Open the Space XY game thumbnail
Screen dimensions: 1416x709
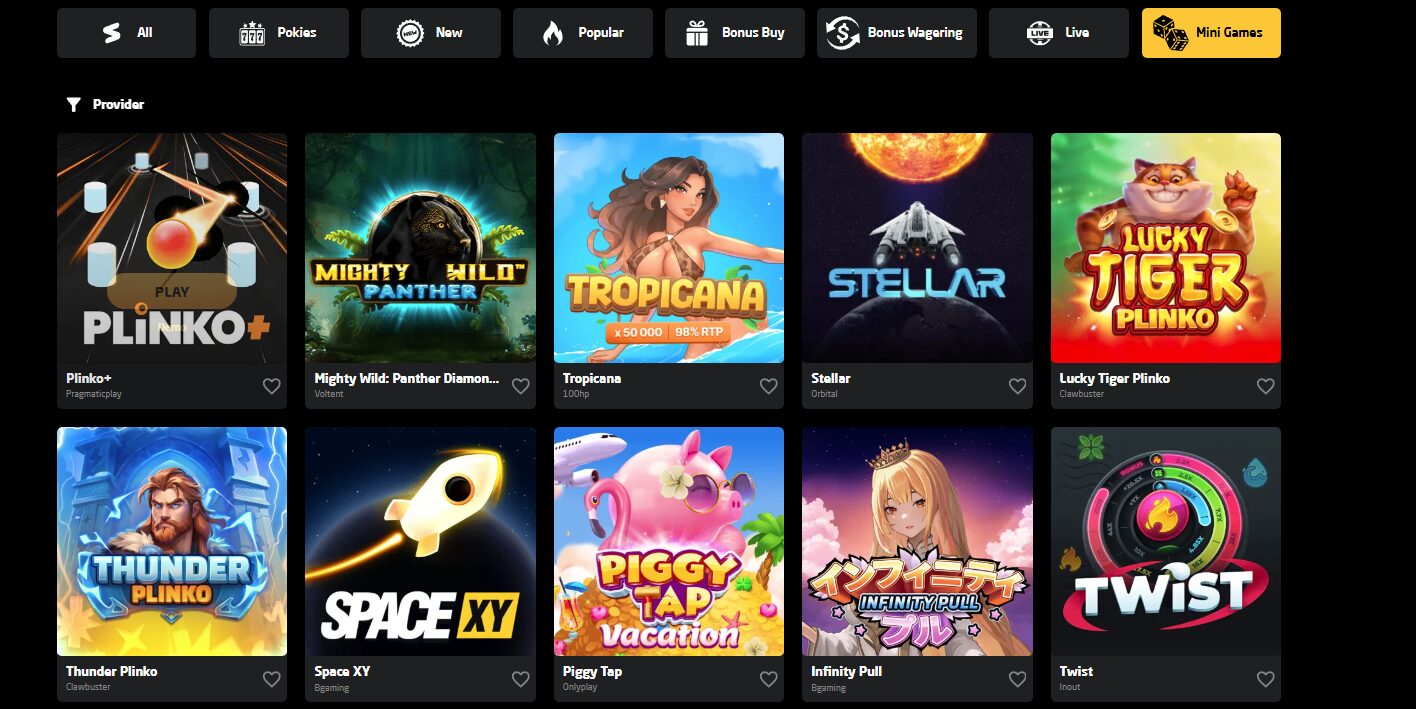[420, 541]
